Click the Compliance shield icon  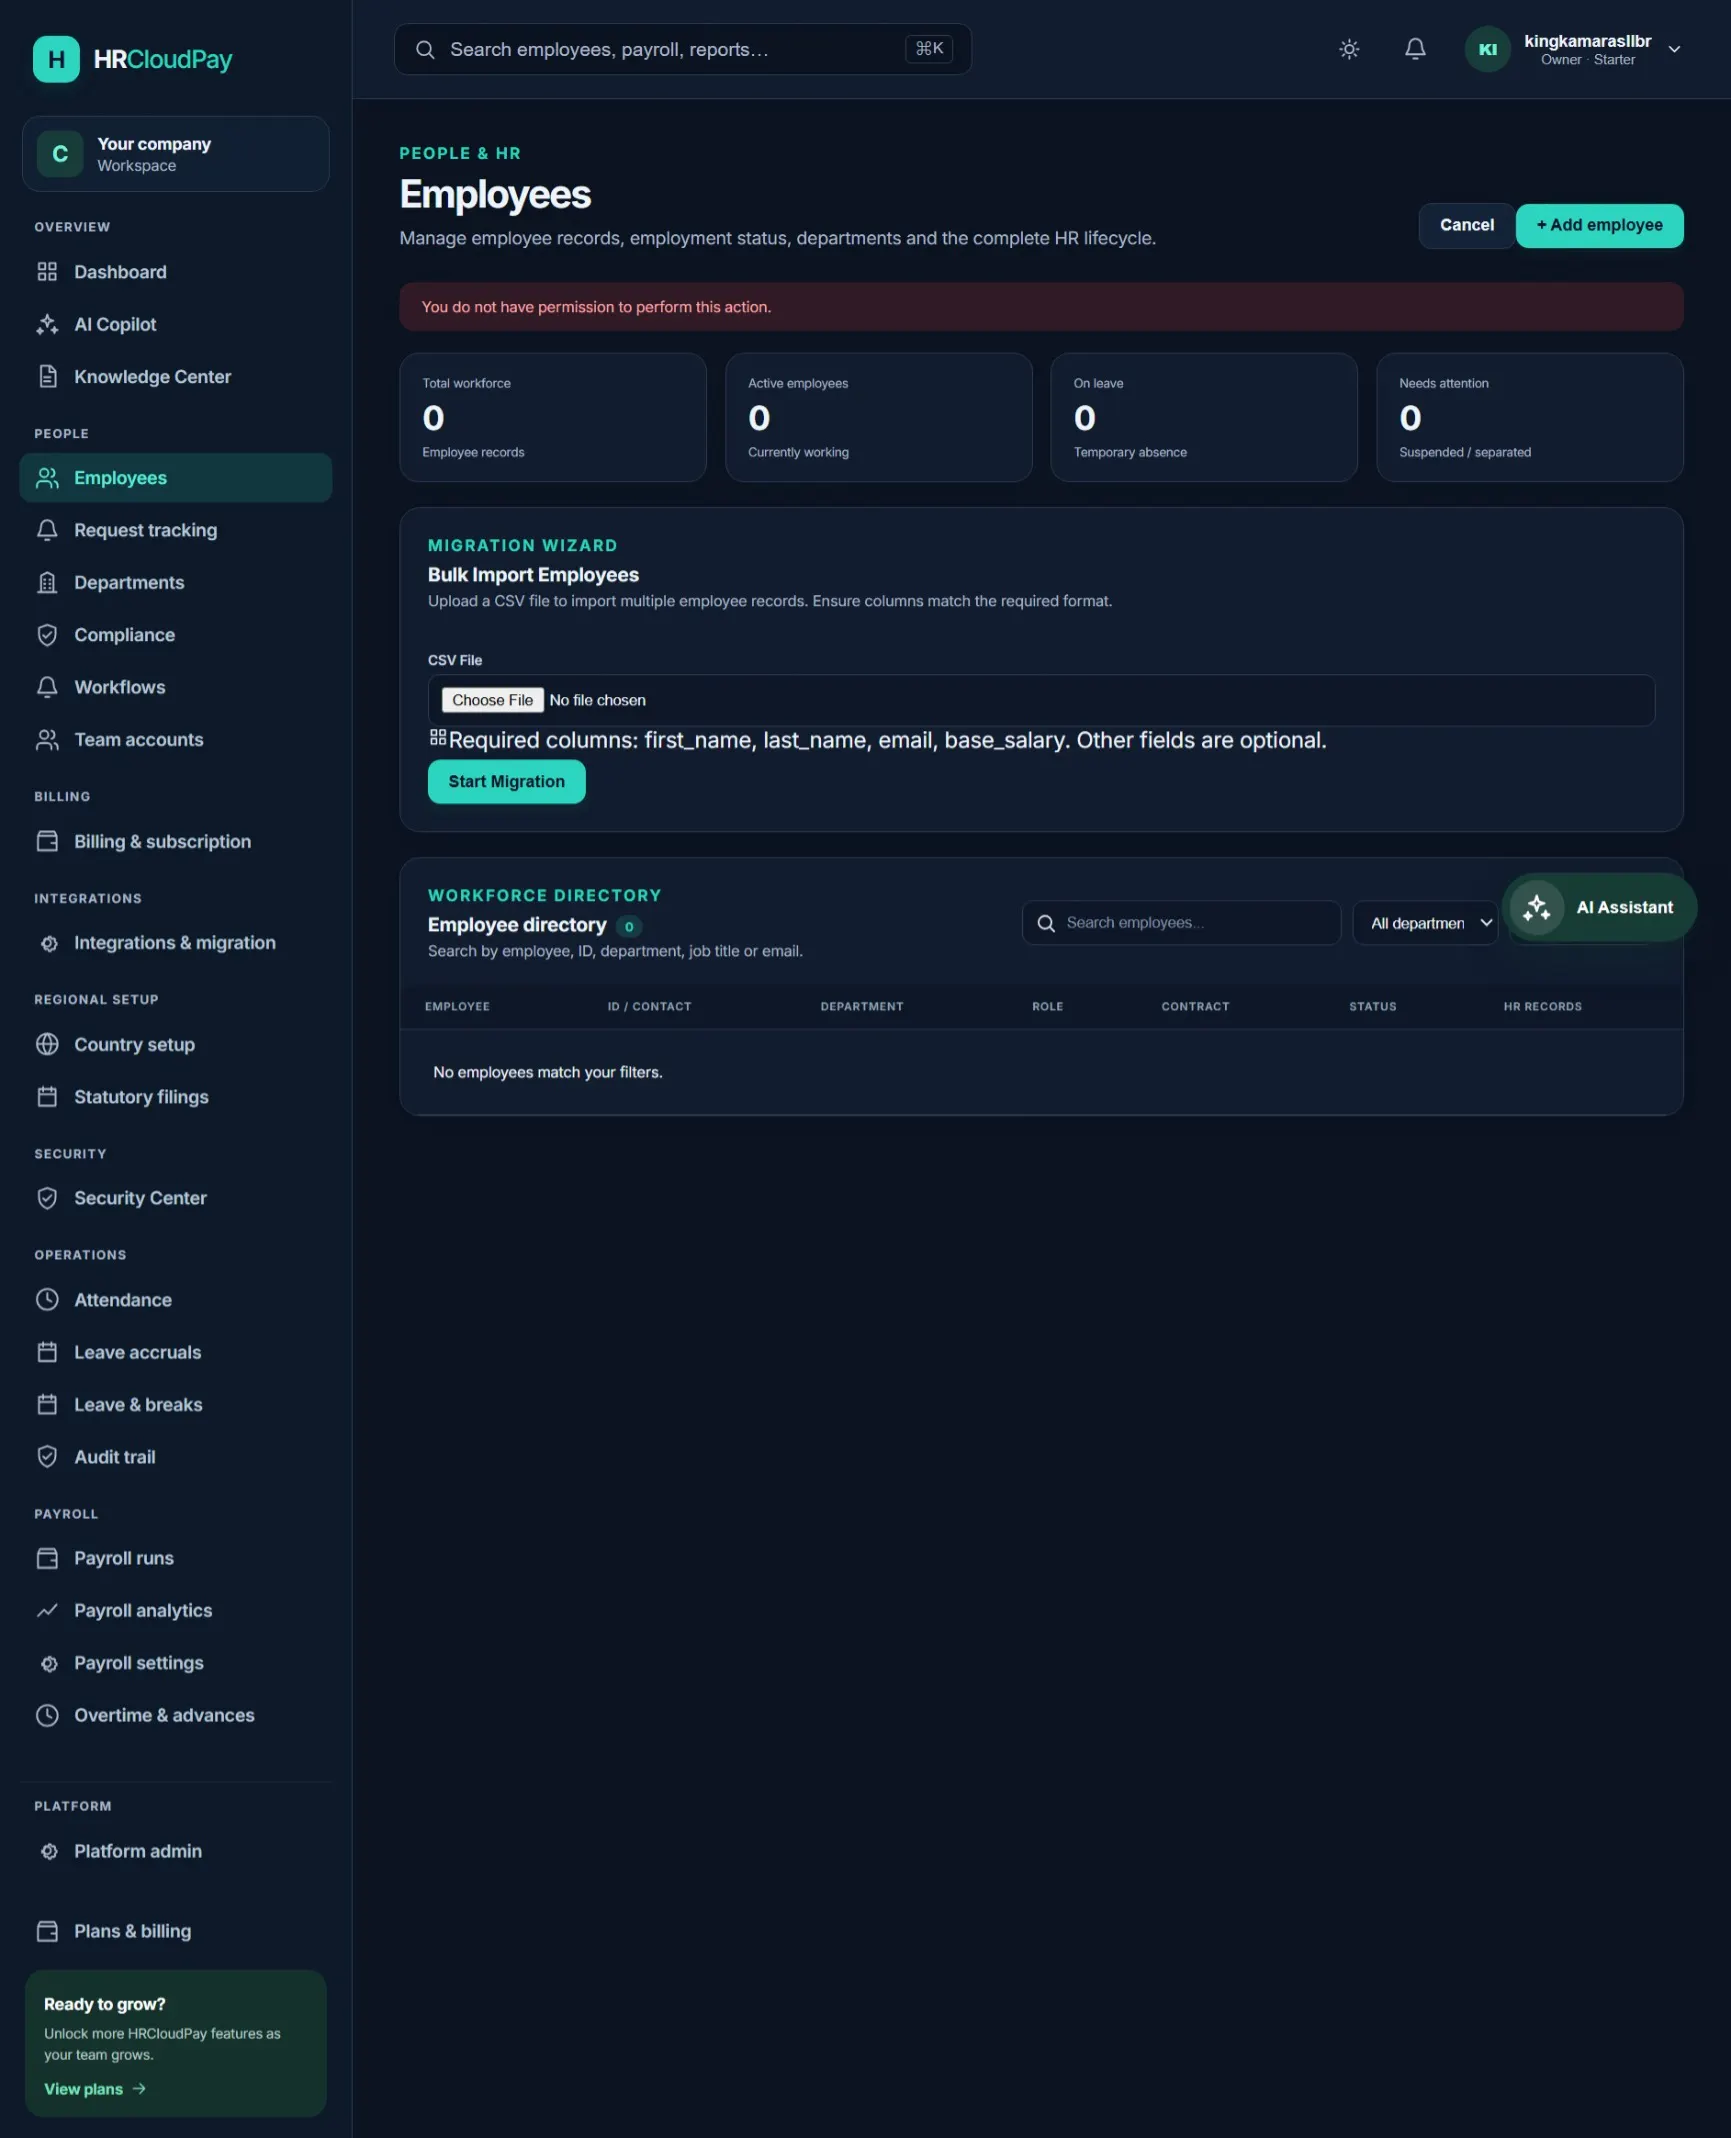point(47,635)
